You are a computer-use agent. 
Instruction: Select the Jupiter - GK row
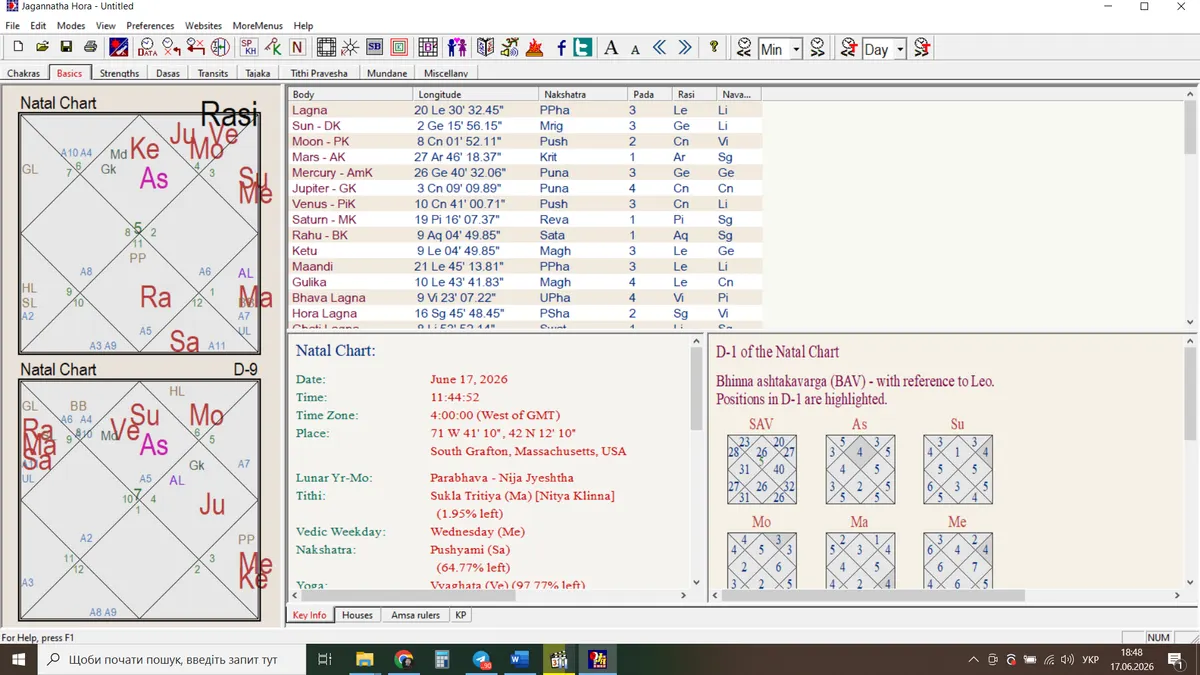point(525,188)
